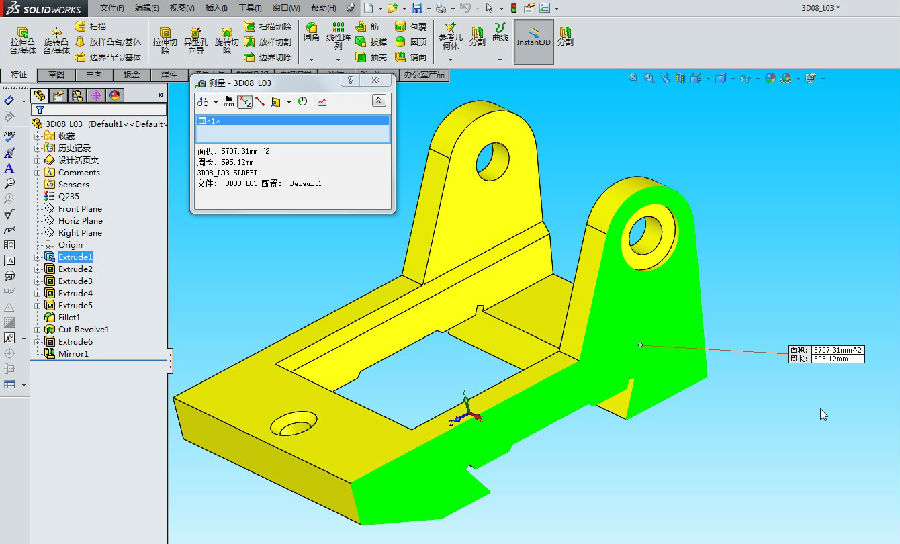Click the Zoom to Fit view icon

[x=634, y=77]
